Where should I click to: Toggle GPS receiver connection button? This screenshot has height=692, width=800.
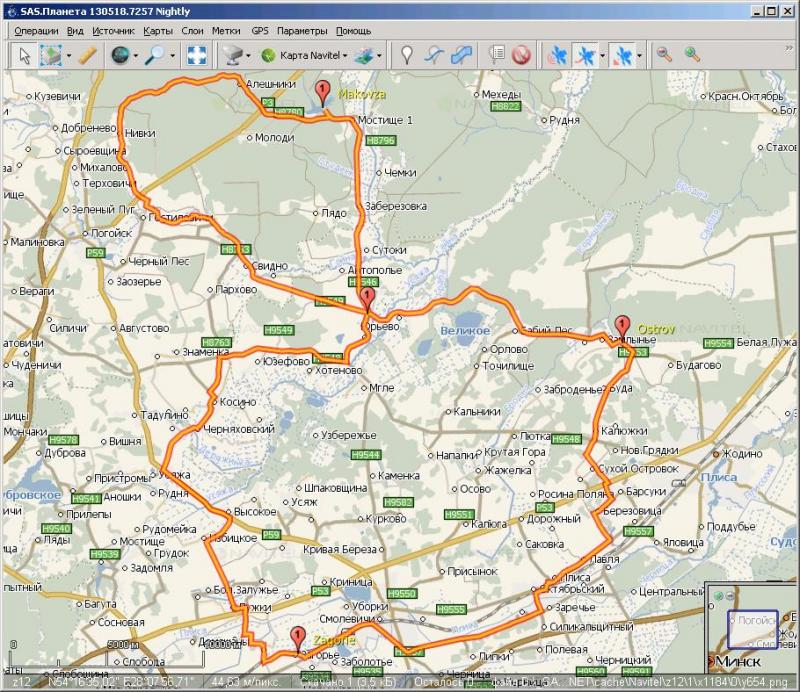(557, 55)
